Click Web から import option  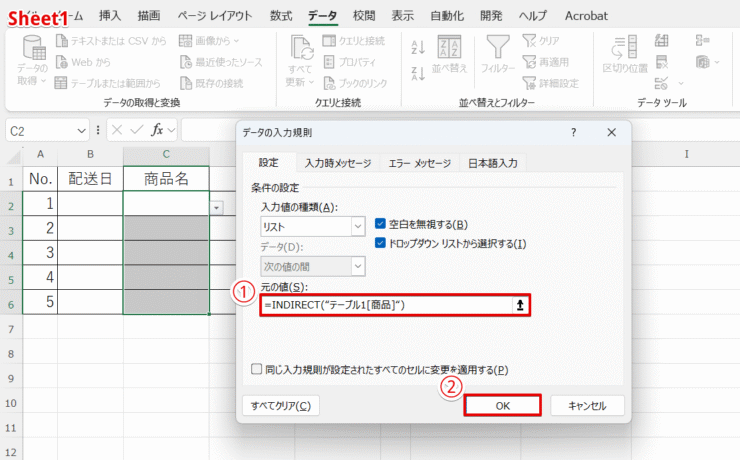(83, 62)
